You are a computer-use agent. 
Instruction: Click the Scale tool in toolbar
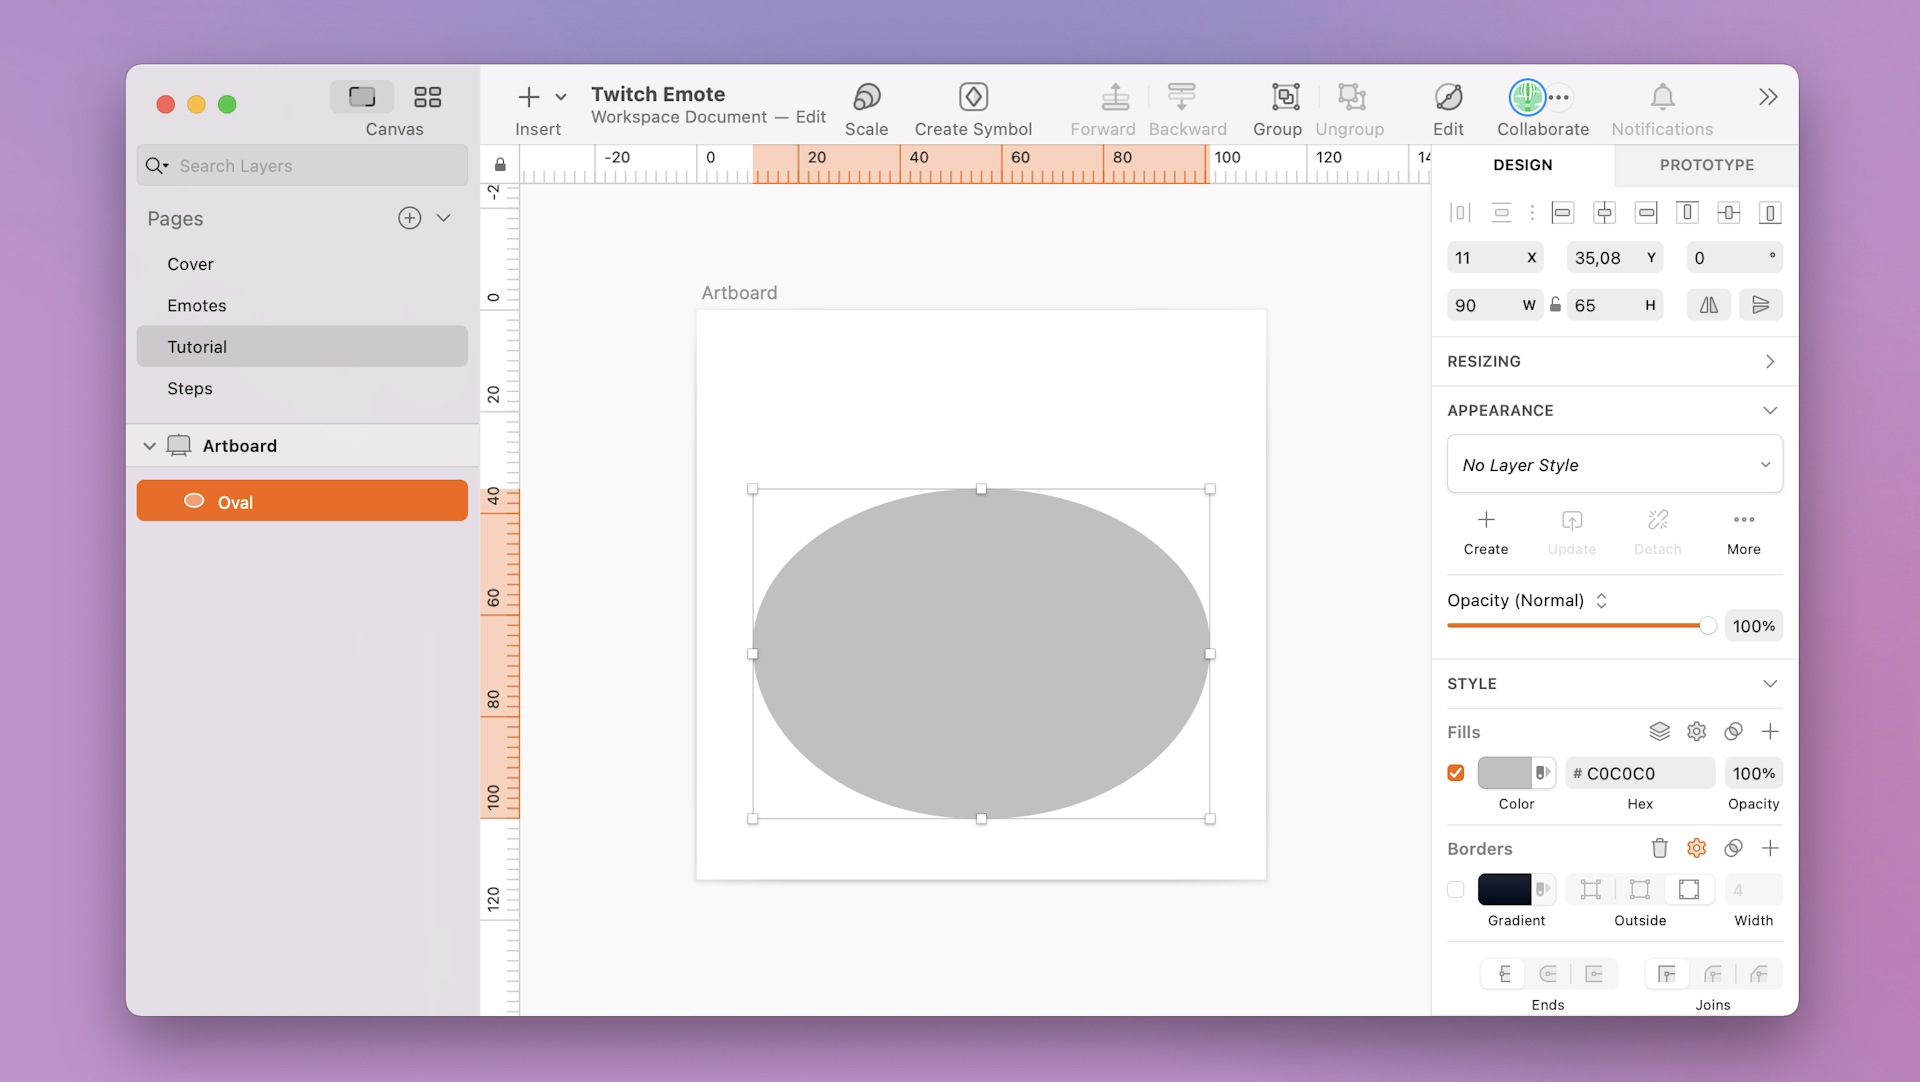pyautogui.click(x=866, y=111)
